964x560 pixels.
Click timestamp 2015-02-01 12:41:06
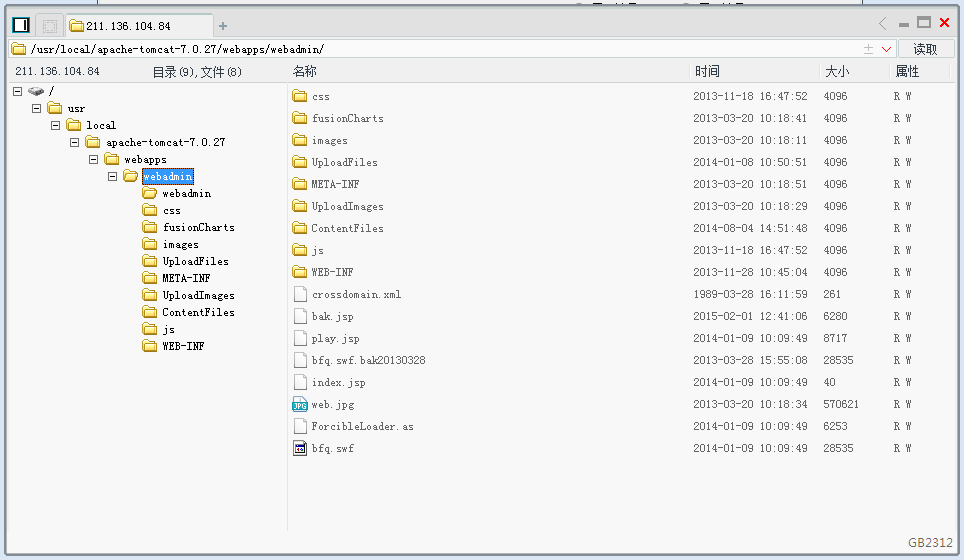[x=750, y=316]
